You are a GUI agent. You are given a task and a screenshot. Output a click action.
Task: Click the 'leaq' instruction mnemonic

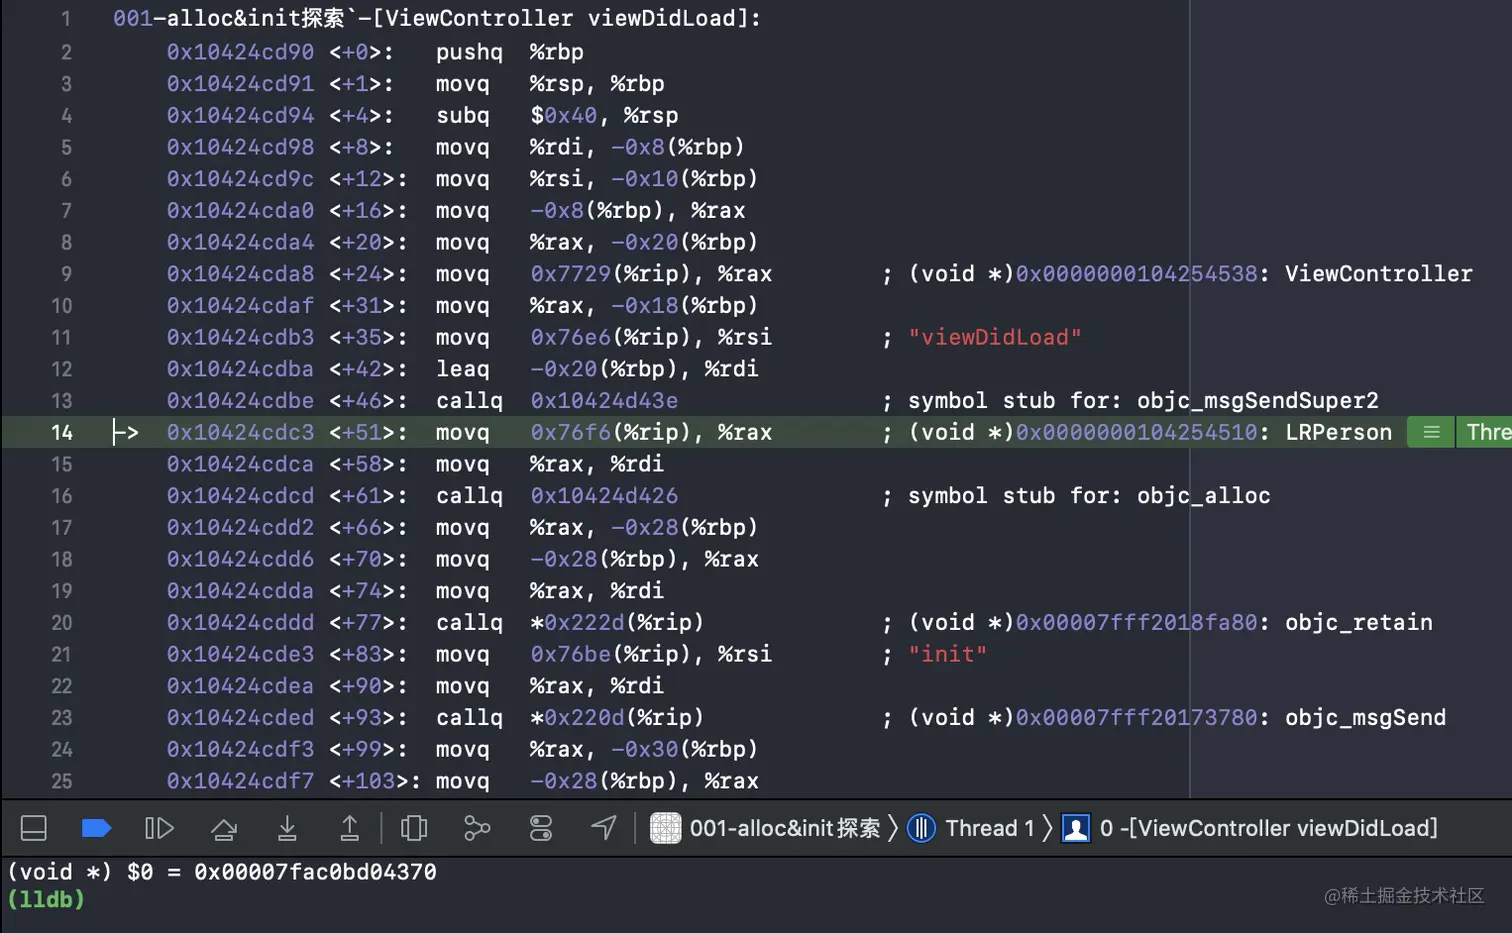point(463,368)
